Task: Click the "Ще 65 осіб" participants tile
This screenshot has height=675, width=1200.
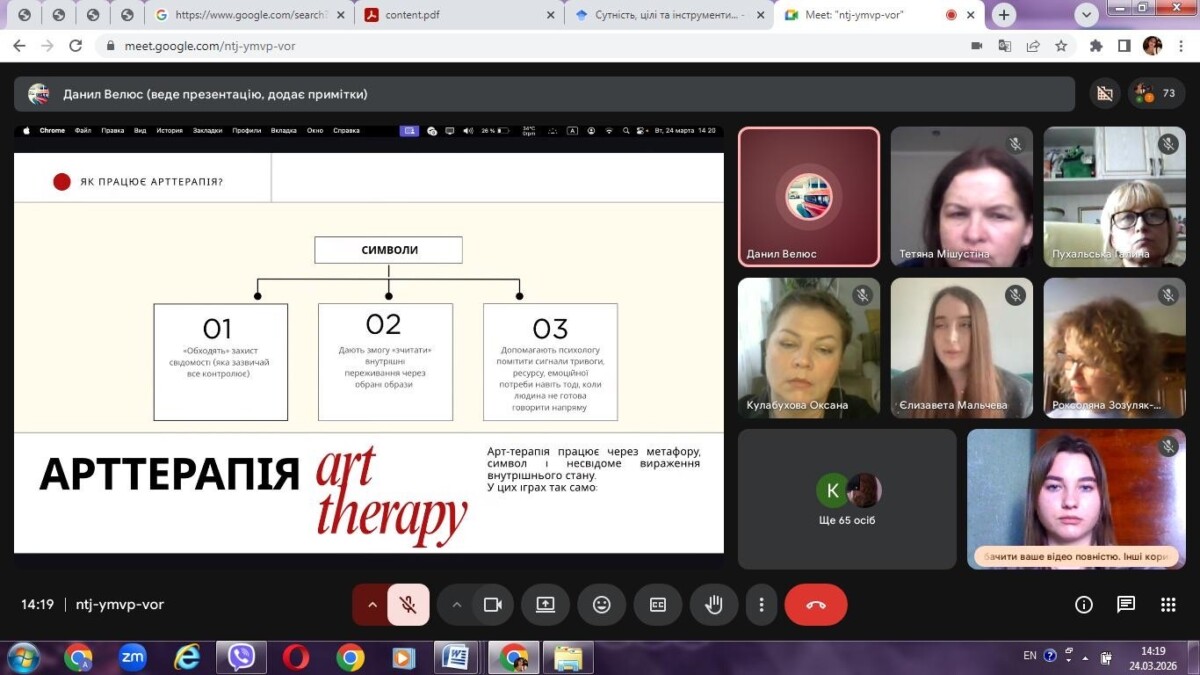Action: click(847, 499)
